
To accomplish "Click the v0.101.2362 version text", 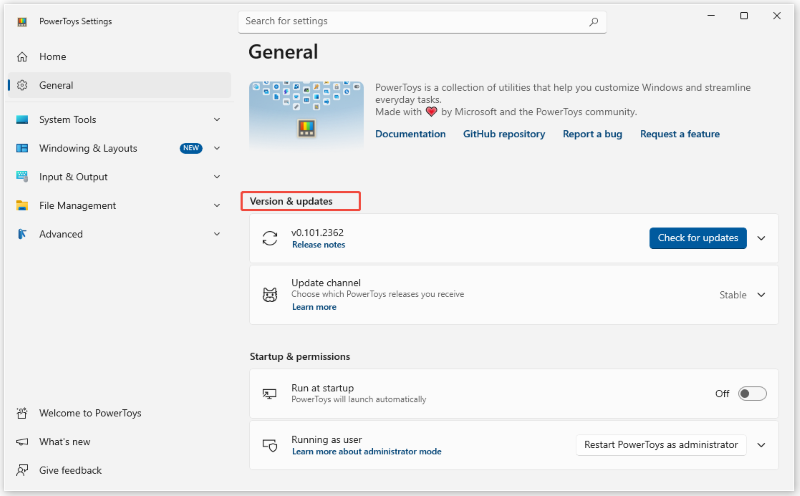I will (317, 232).
